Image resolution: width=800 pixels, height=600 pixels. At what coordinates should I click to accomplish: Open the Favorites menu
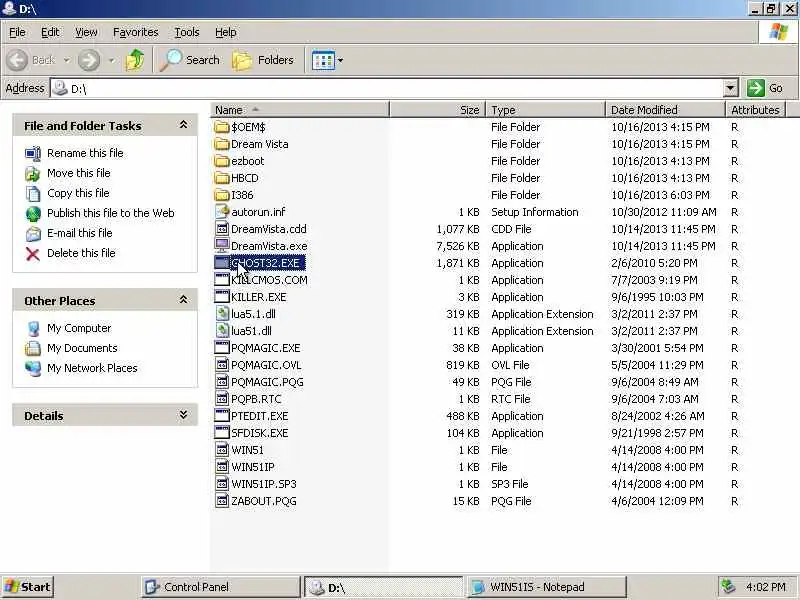135,32
